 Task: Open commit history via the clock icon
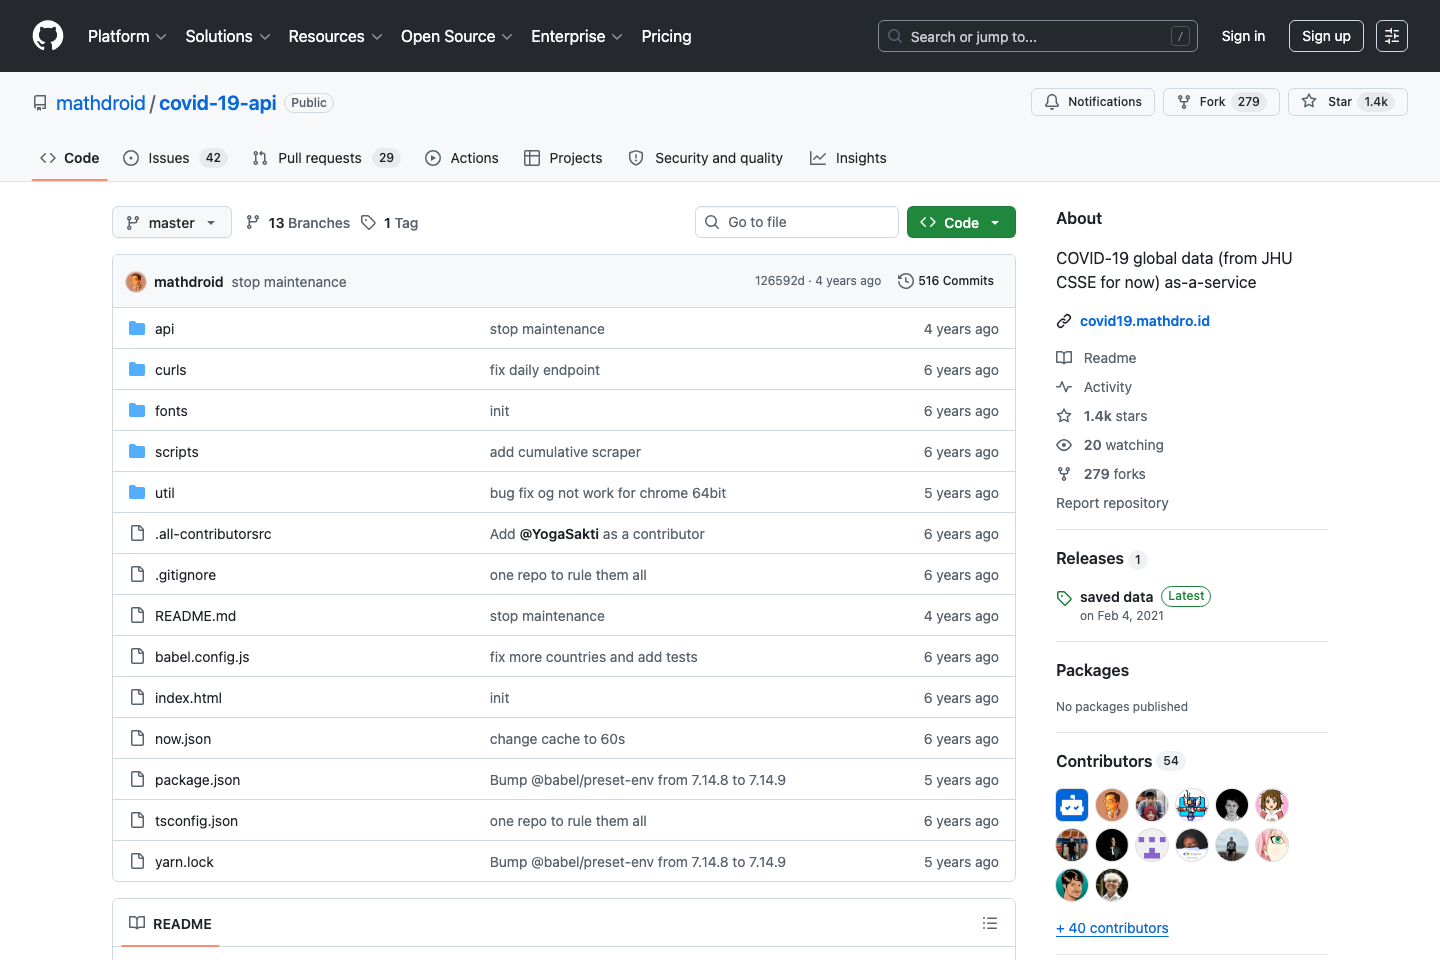(x=905, y=281)
